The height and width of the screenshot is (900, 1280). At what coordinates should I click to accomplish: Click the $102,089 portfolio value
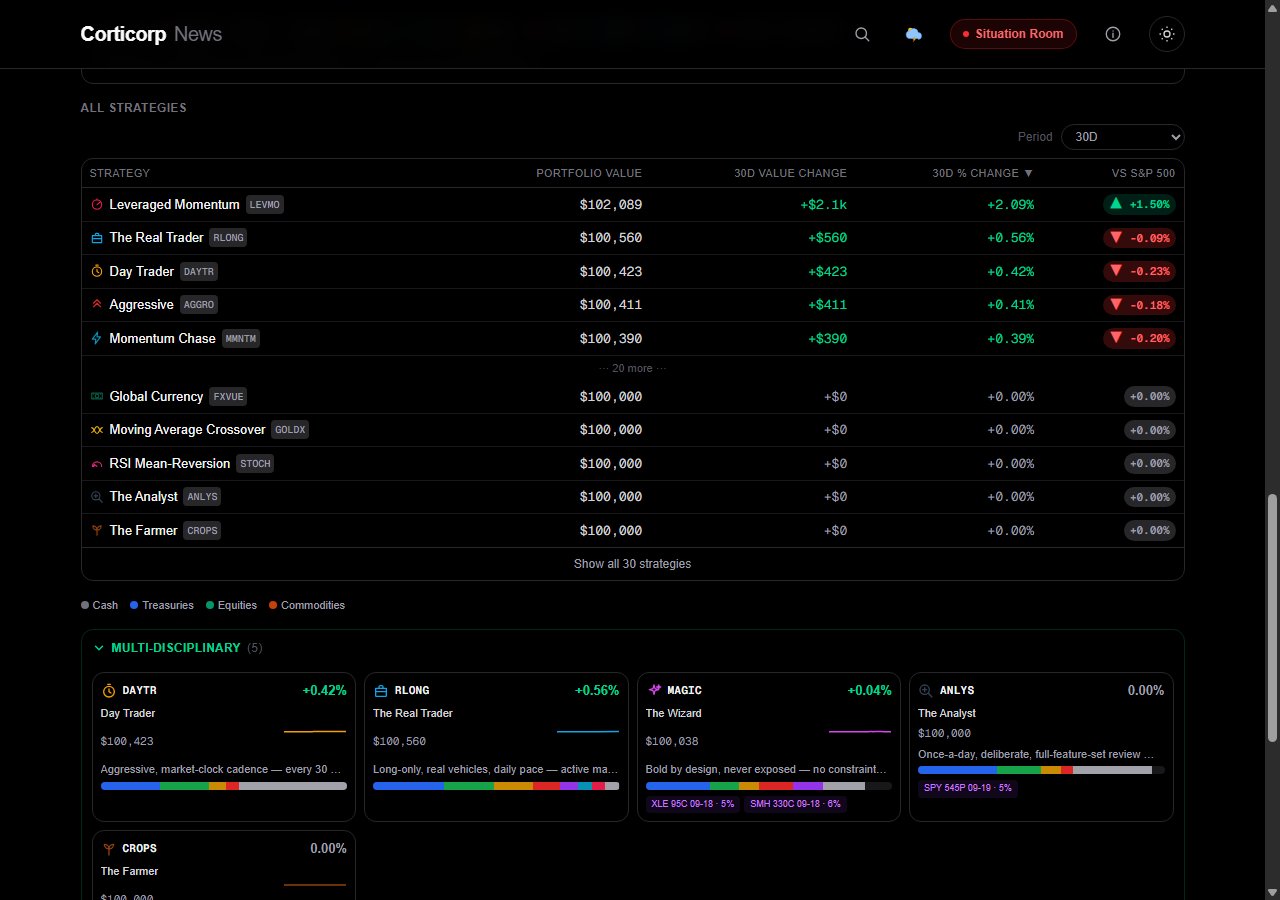coord(610,205)
